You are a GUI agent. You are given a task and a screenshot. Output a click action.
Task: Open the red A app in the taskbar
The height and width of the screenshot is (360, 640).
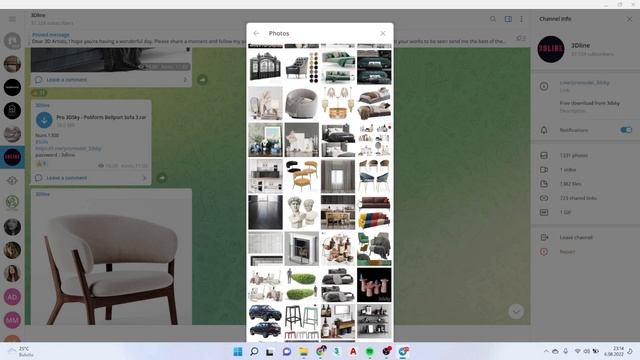click(353, 351)
